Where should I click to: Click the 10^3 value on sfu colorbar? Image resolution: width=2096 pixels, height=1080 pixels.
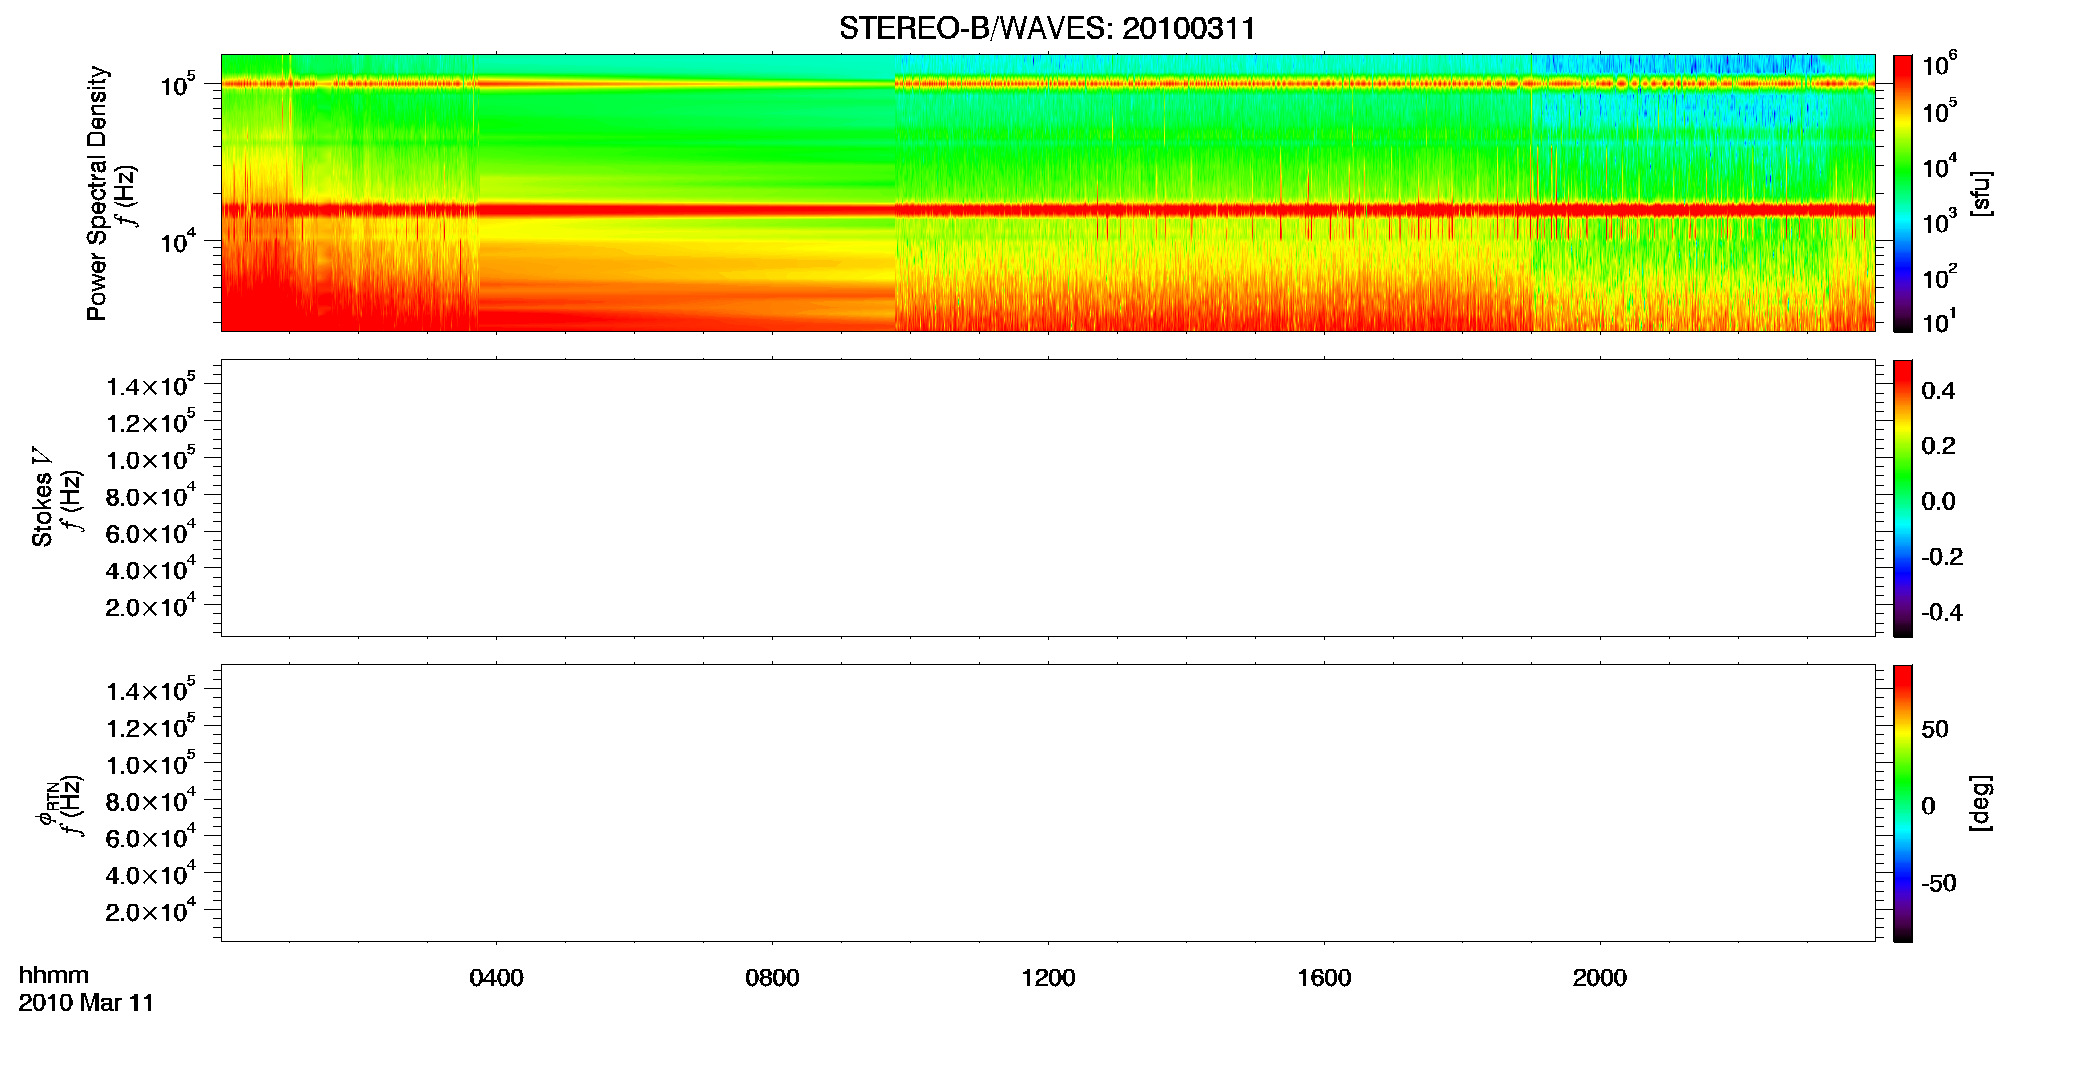[x=1940, y=221]
